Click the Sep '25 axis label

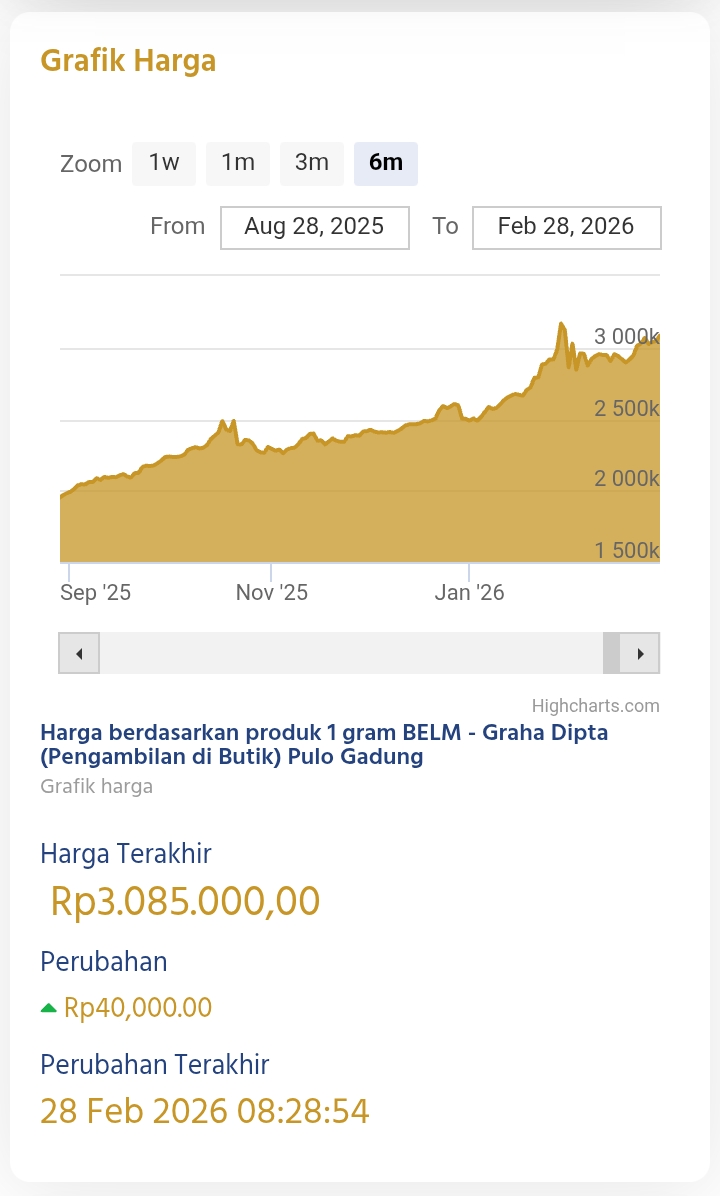[x=96, y=593]
